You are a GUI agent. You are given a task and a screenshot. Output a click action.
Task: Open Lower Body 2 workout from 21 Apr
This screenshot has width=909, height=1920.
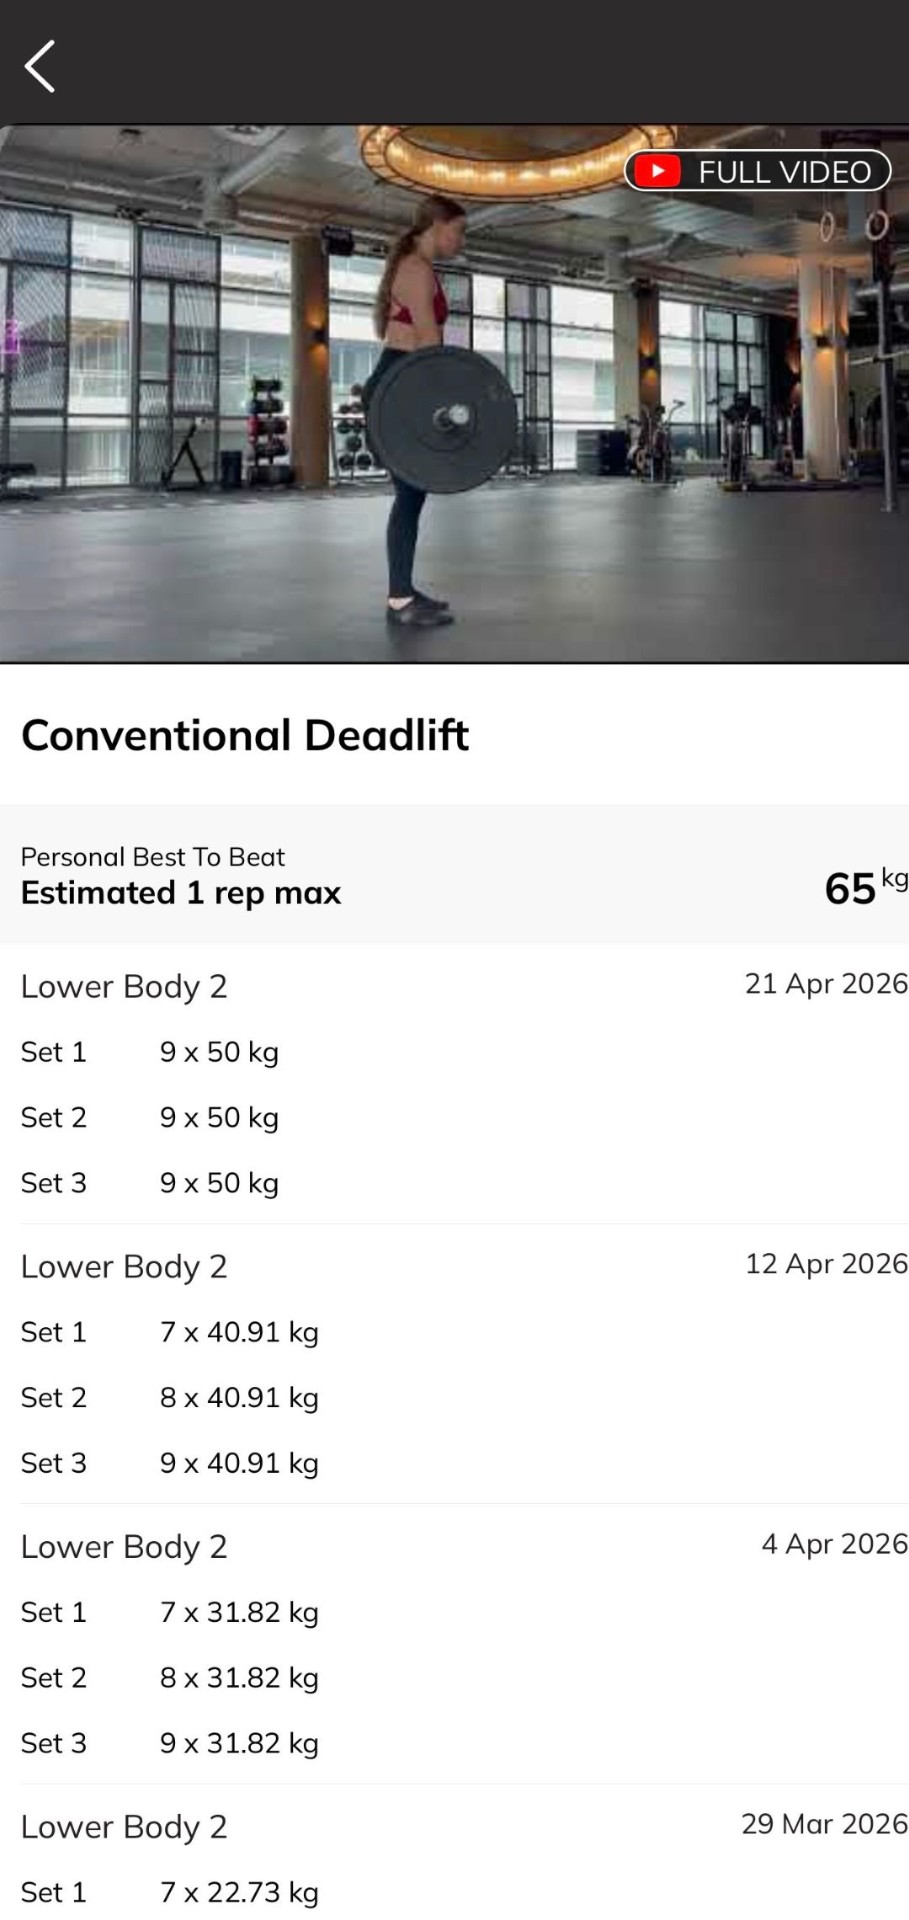[x=124, y=987]
